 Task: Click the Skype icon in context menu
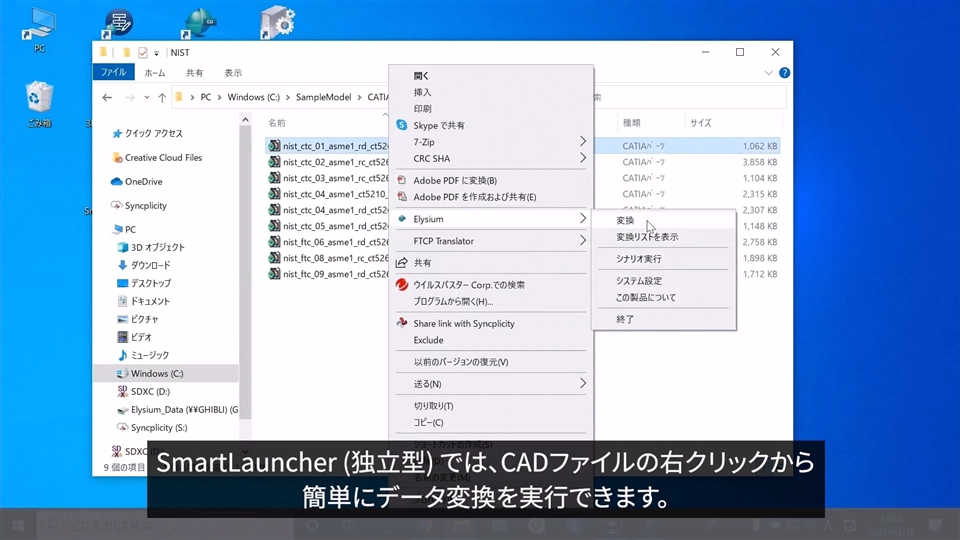402,125
